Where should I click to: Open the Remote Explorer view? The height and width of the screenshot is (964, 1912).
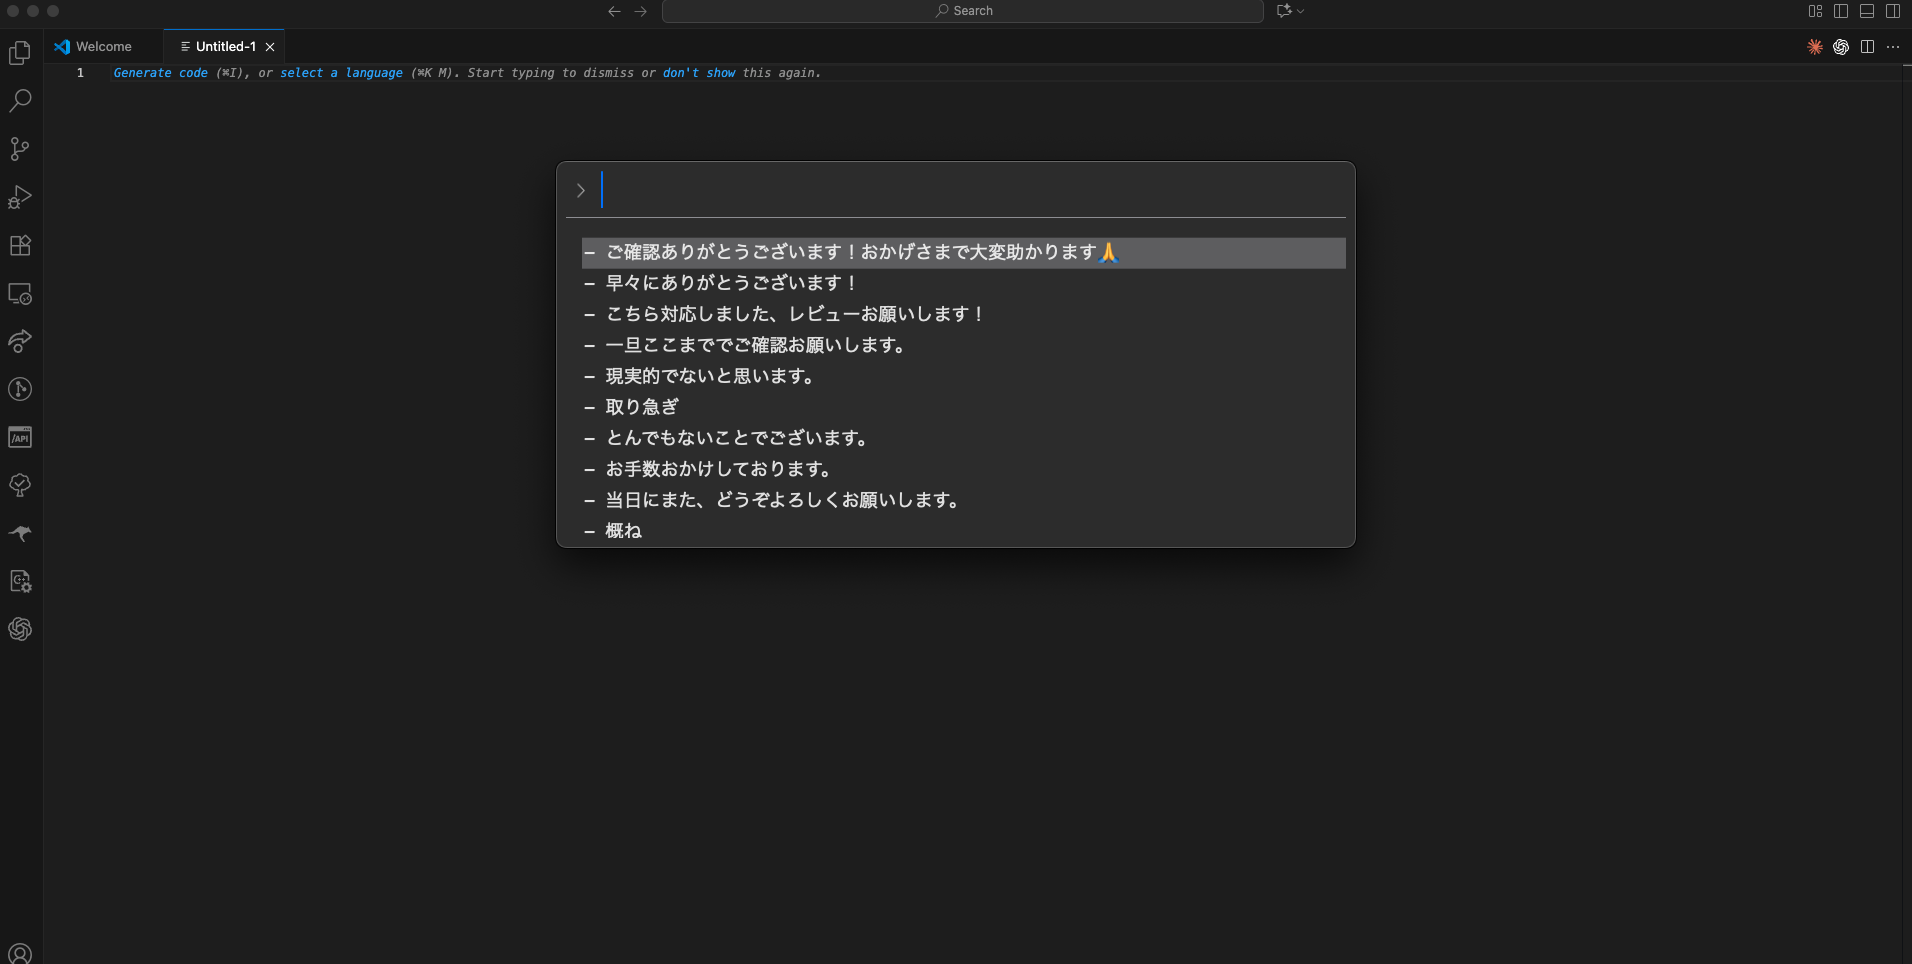click(x=20, y=293)
